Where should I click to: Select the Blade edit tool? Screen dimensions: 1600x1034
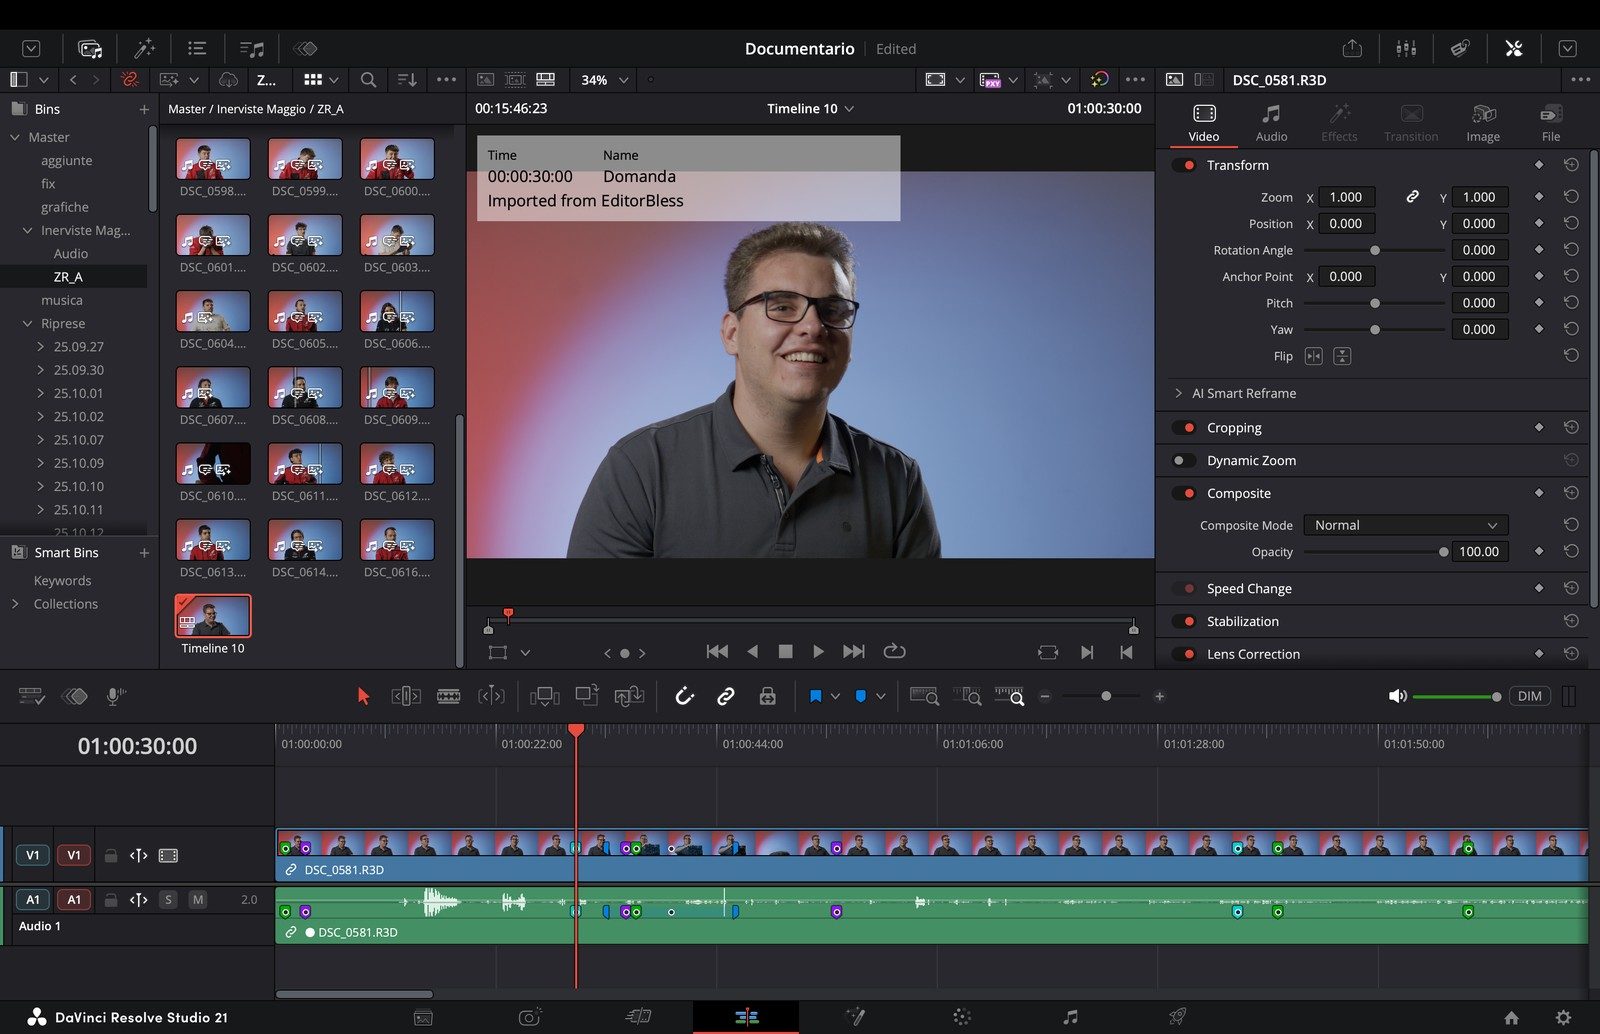[x=449, y=696]
